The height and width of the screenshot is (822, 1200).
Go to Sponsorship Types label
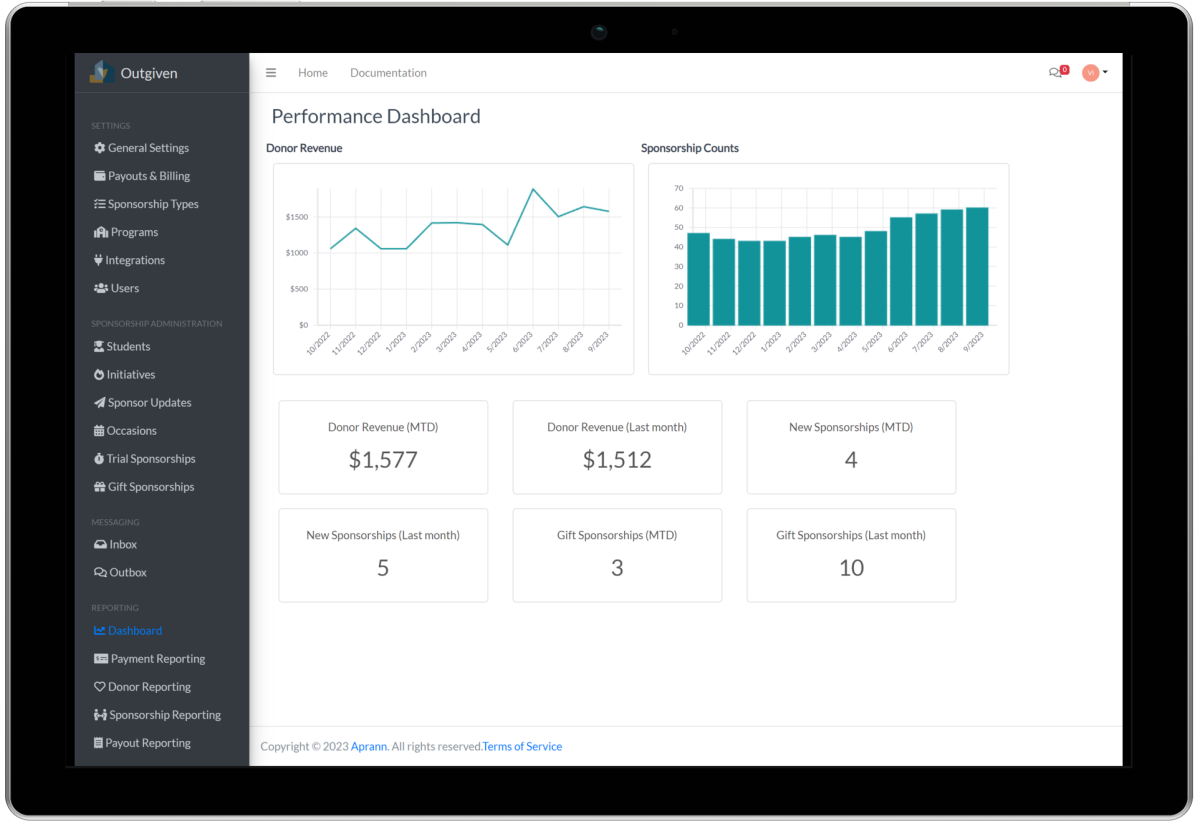[x=153, y=204]
